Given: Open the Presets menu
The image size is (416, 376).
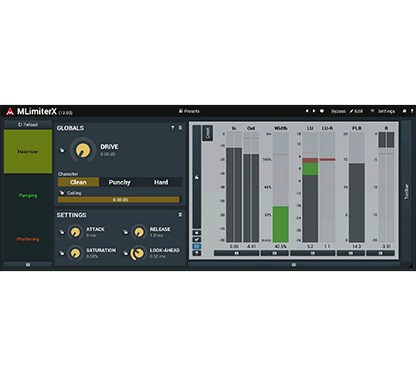Looking at the screenshot, I should (189, 111).
